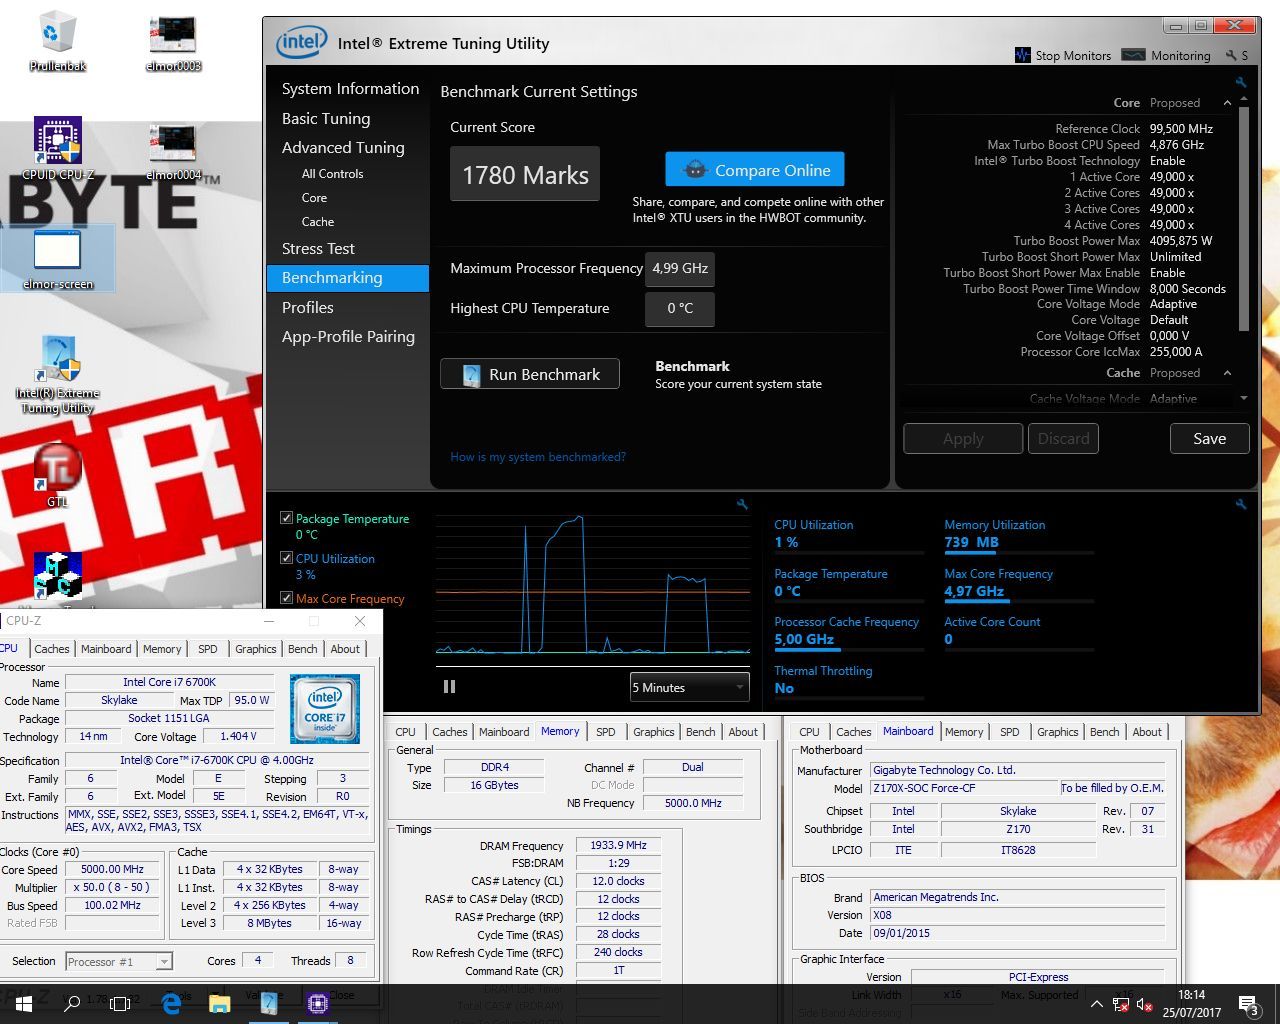Open Task View on the taskbar

120,1003
